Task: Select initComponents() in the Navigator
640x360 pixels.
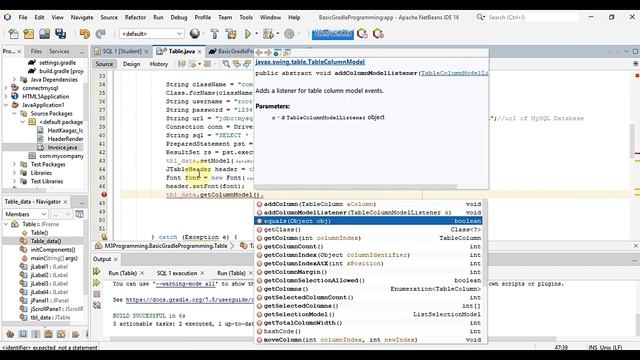Action: (x=53, y=250)
